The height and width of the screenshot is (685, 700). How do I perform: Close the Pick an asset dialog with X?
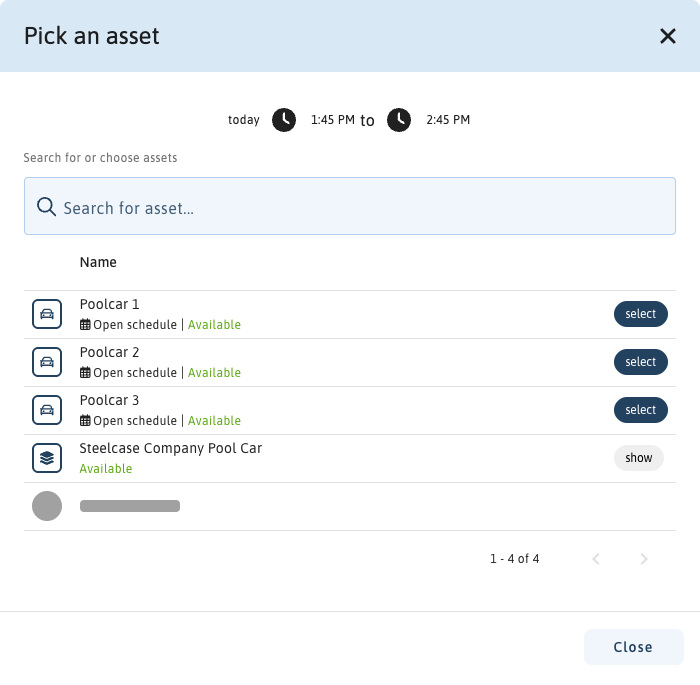click(668, 36)
